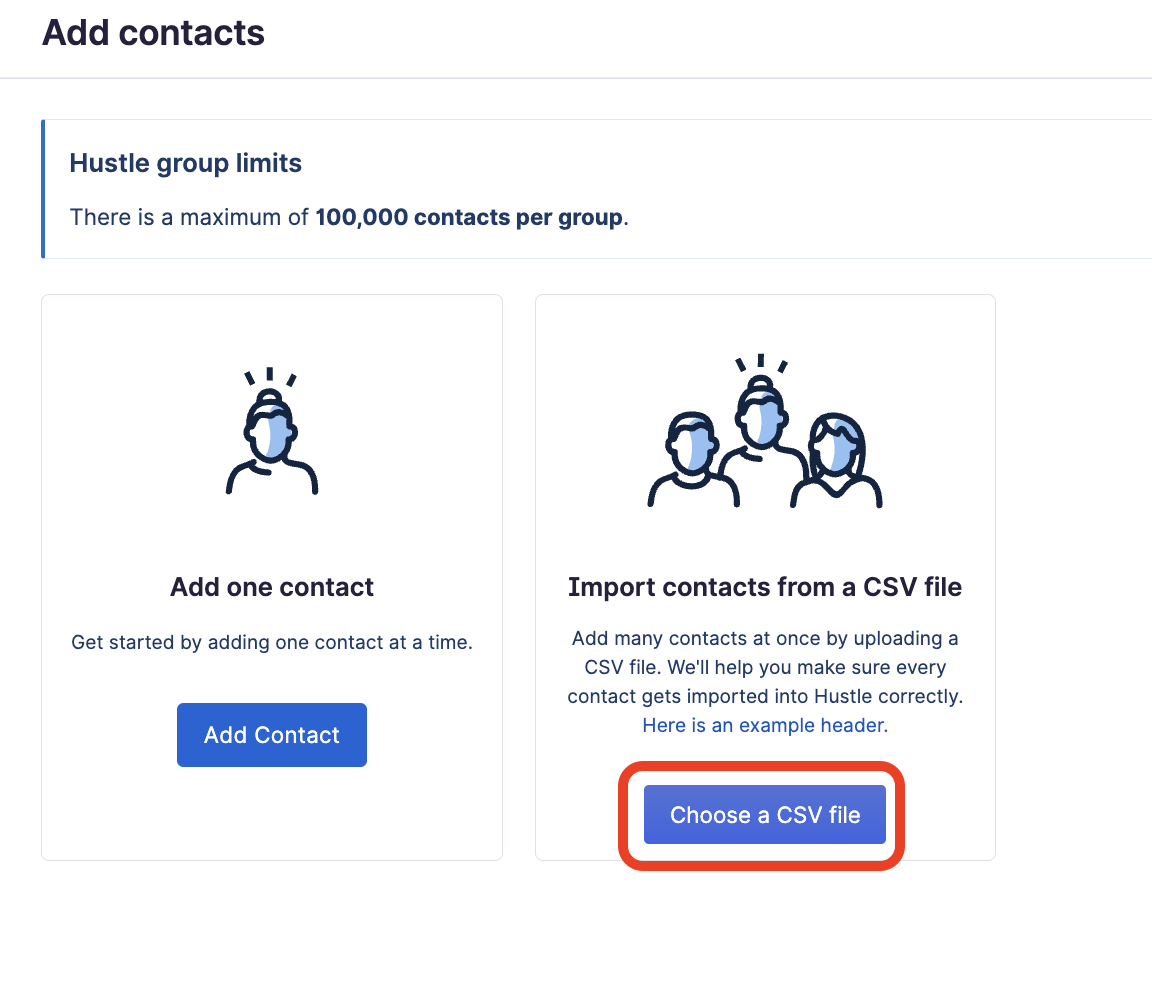Click the single person icon
The height and width of the screenshot is (1002, 1152).
(x=272, y=440)
